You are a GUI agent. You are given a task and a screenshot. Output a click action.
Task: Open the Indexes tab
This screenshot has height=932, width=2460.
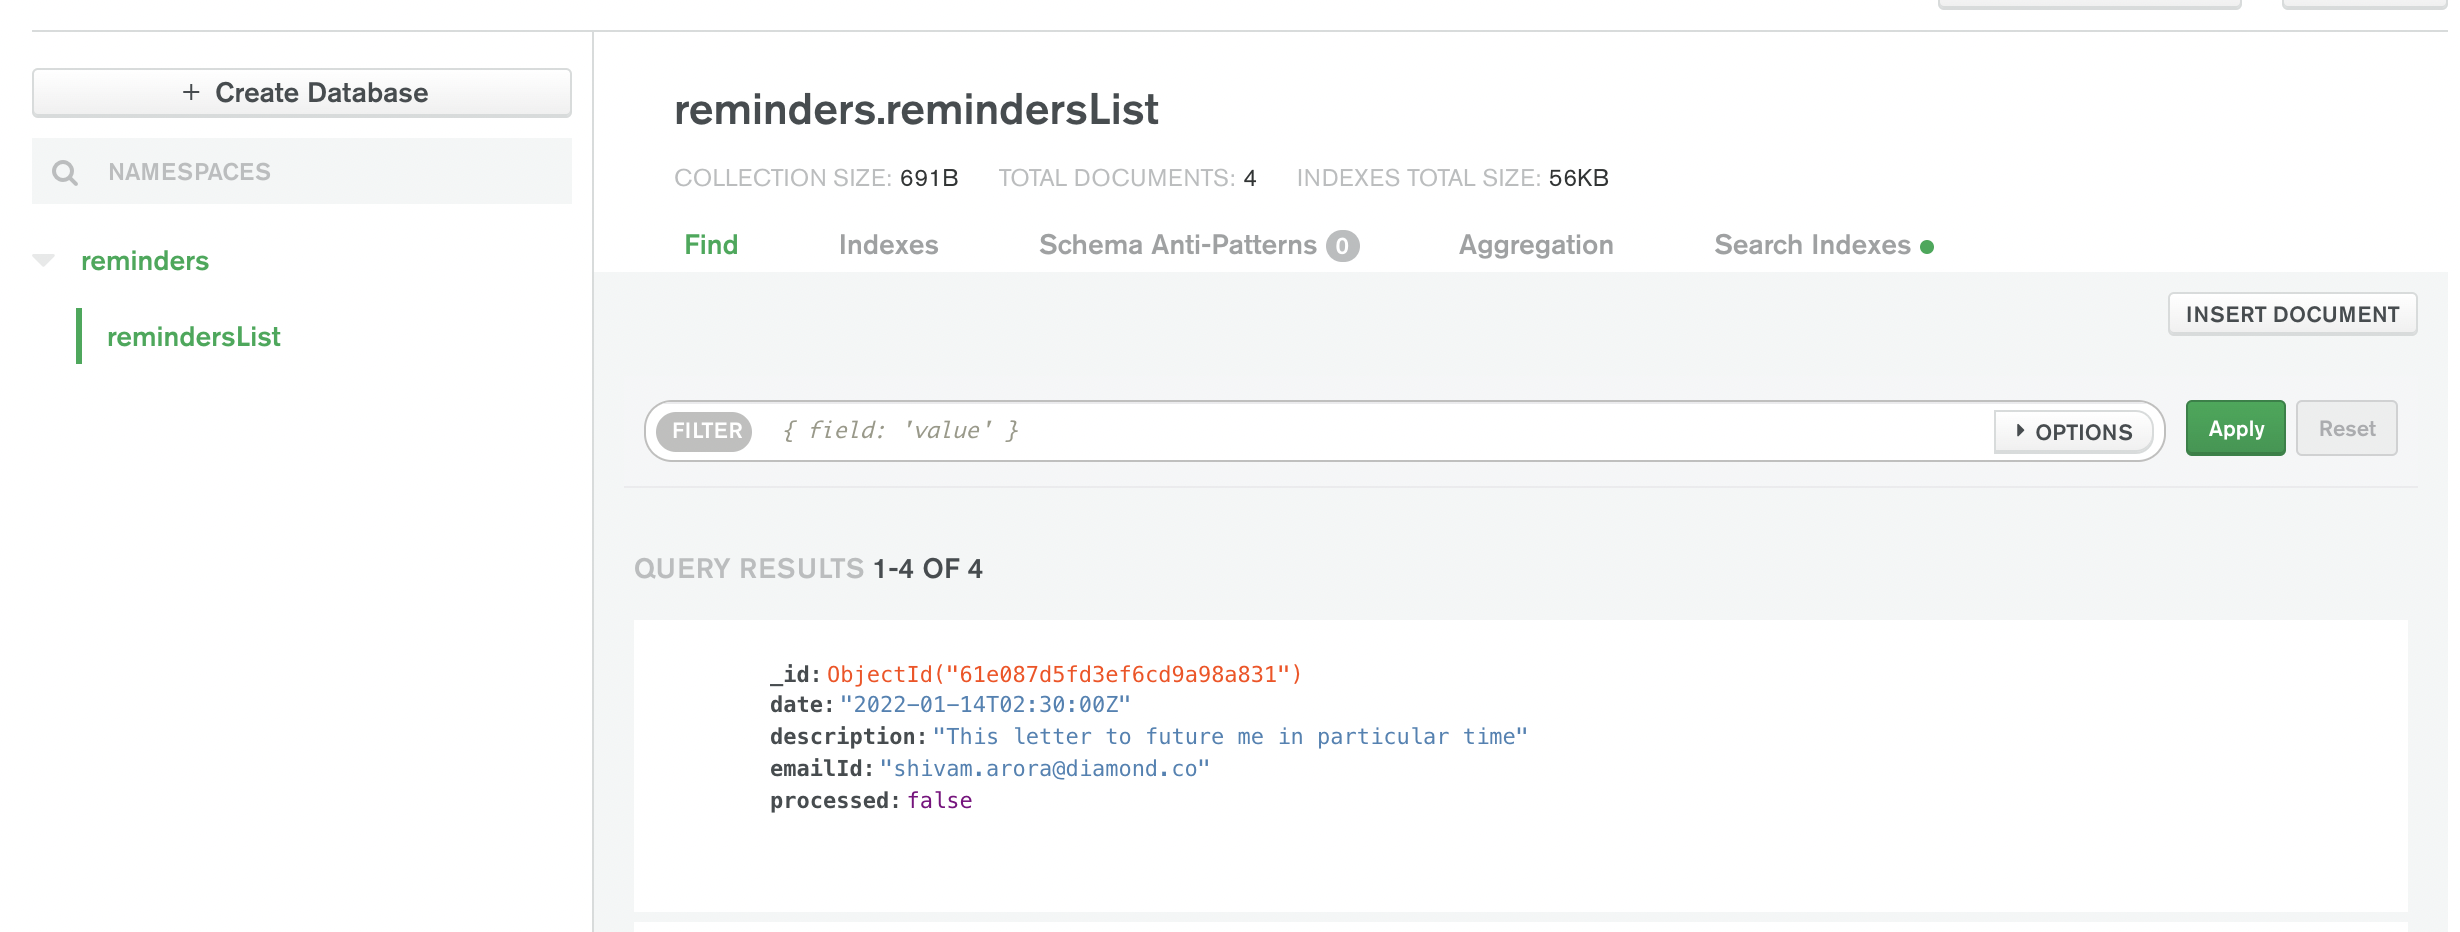(888, 245)
